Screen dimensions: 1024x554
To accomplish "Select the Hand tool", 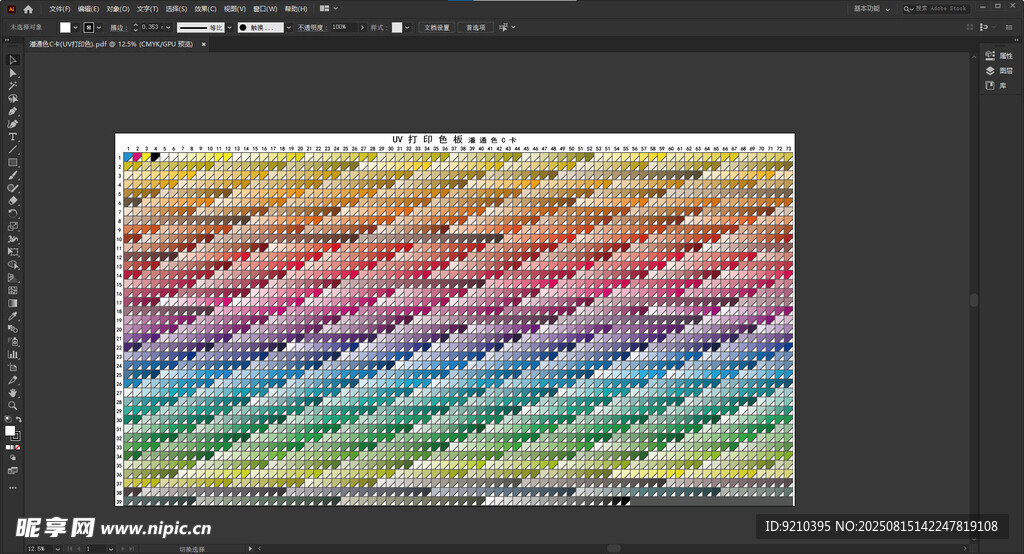I will pos(13,393).
